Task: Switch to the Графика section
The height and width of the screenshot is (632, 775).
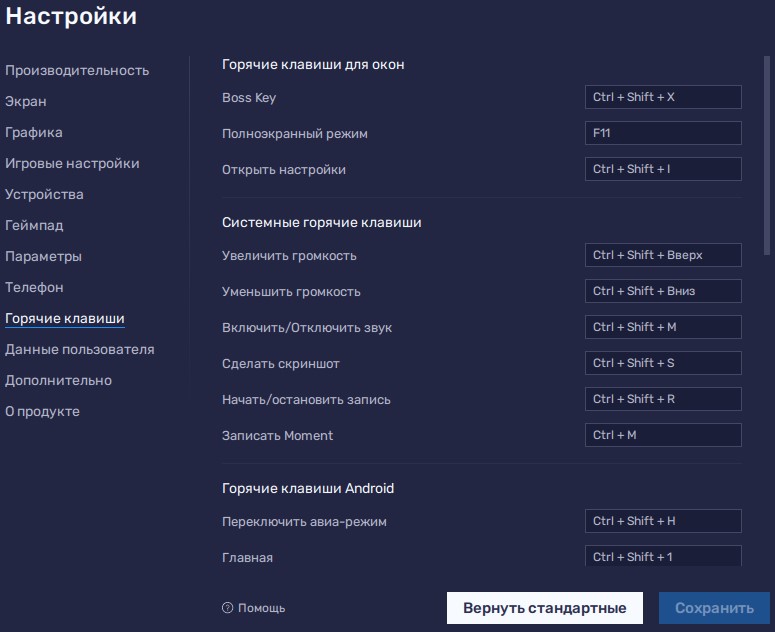Action: (x=34, y=132)
